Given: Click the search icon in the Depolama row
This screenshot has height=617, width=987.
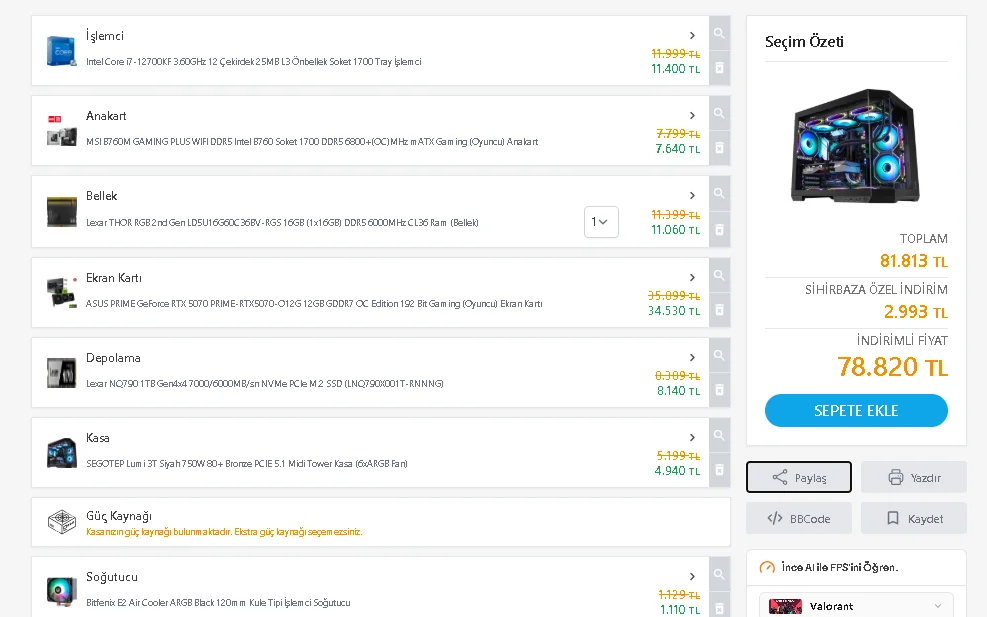Looking at the screenshot, I should 719,355.
